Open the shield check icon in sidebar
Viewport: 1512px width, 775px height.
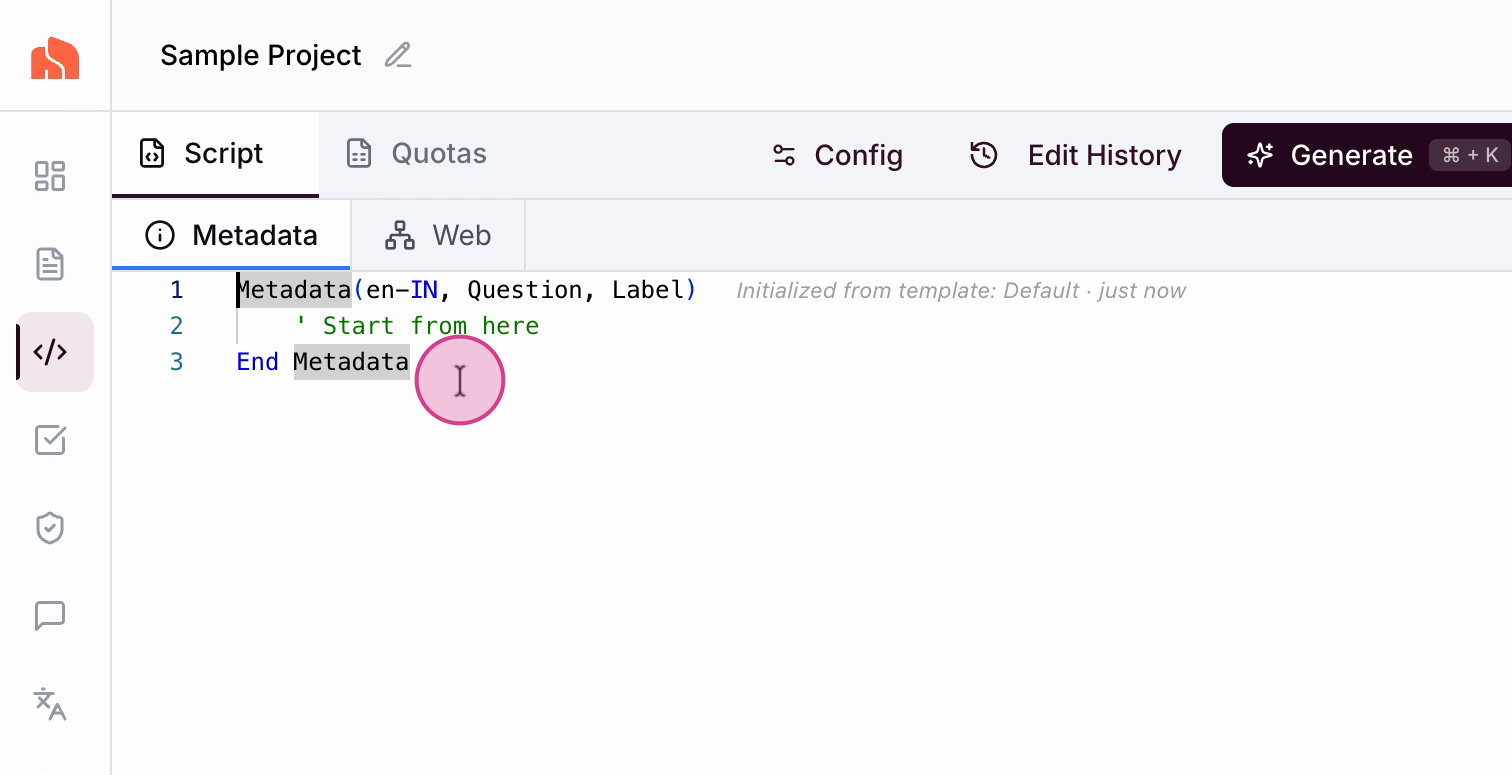pyautogui.click(x=50, y=528)
